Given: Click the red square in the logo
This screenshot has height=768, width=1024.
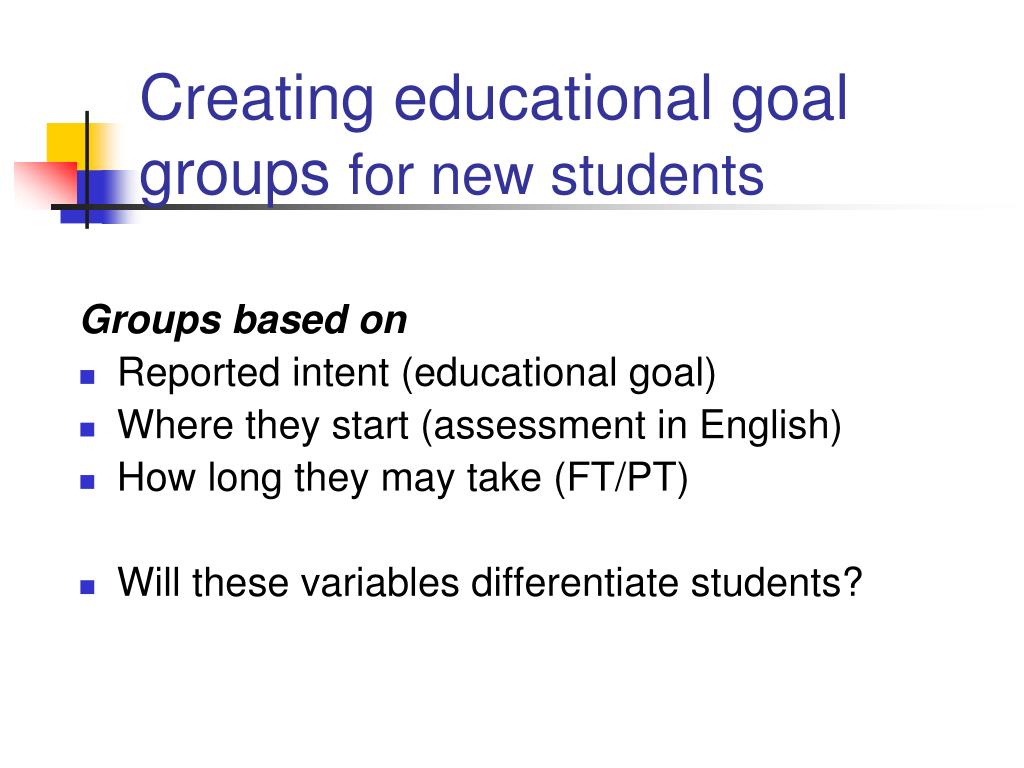Looking at the screenshot, I should (47, 184).
